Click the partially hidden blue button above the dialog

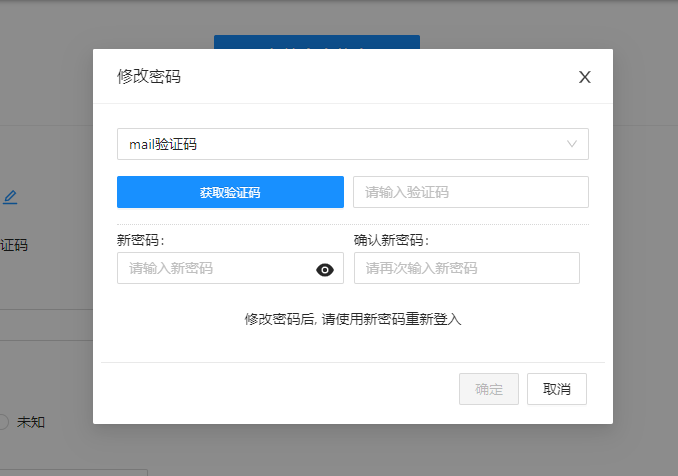[x=316, y=42]
